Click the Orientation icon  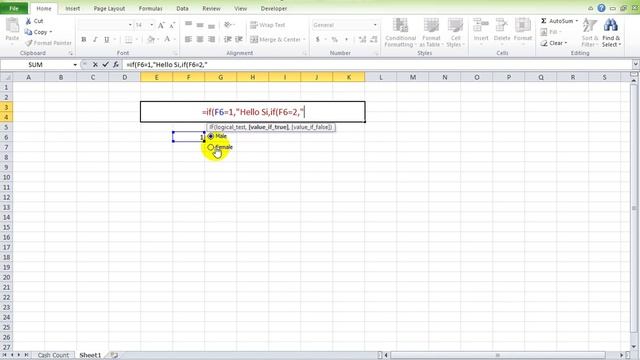(228, 25)
